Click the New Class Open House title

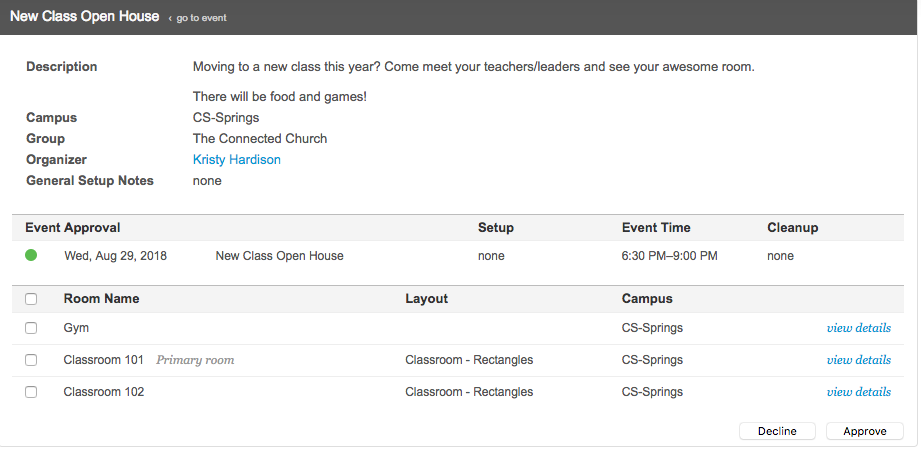(84, 17)
